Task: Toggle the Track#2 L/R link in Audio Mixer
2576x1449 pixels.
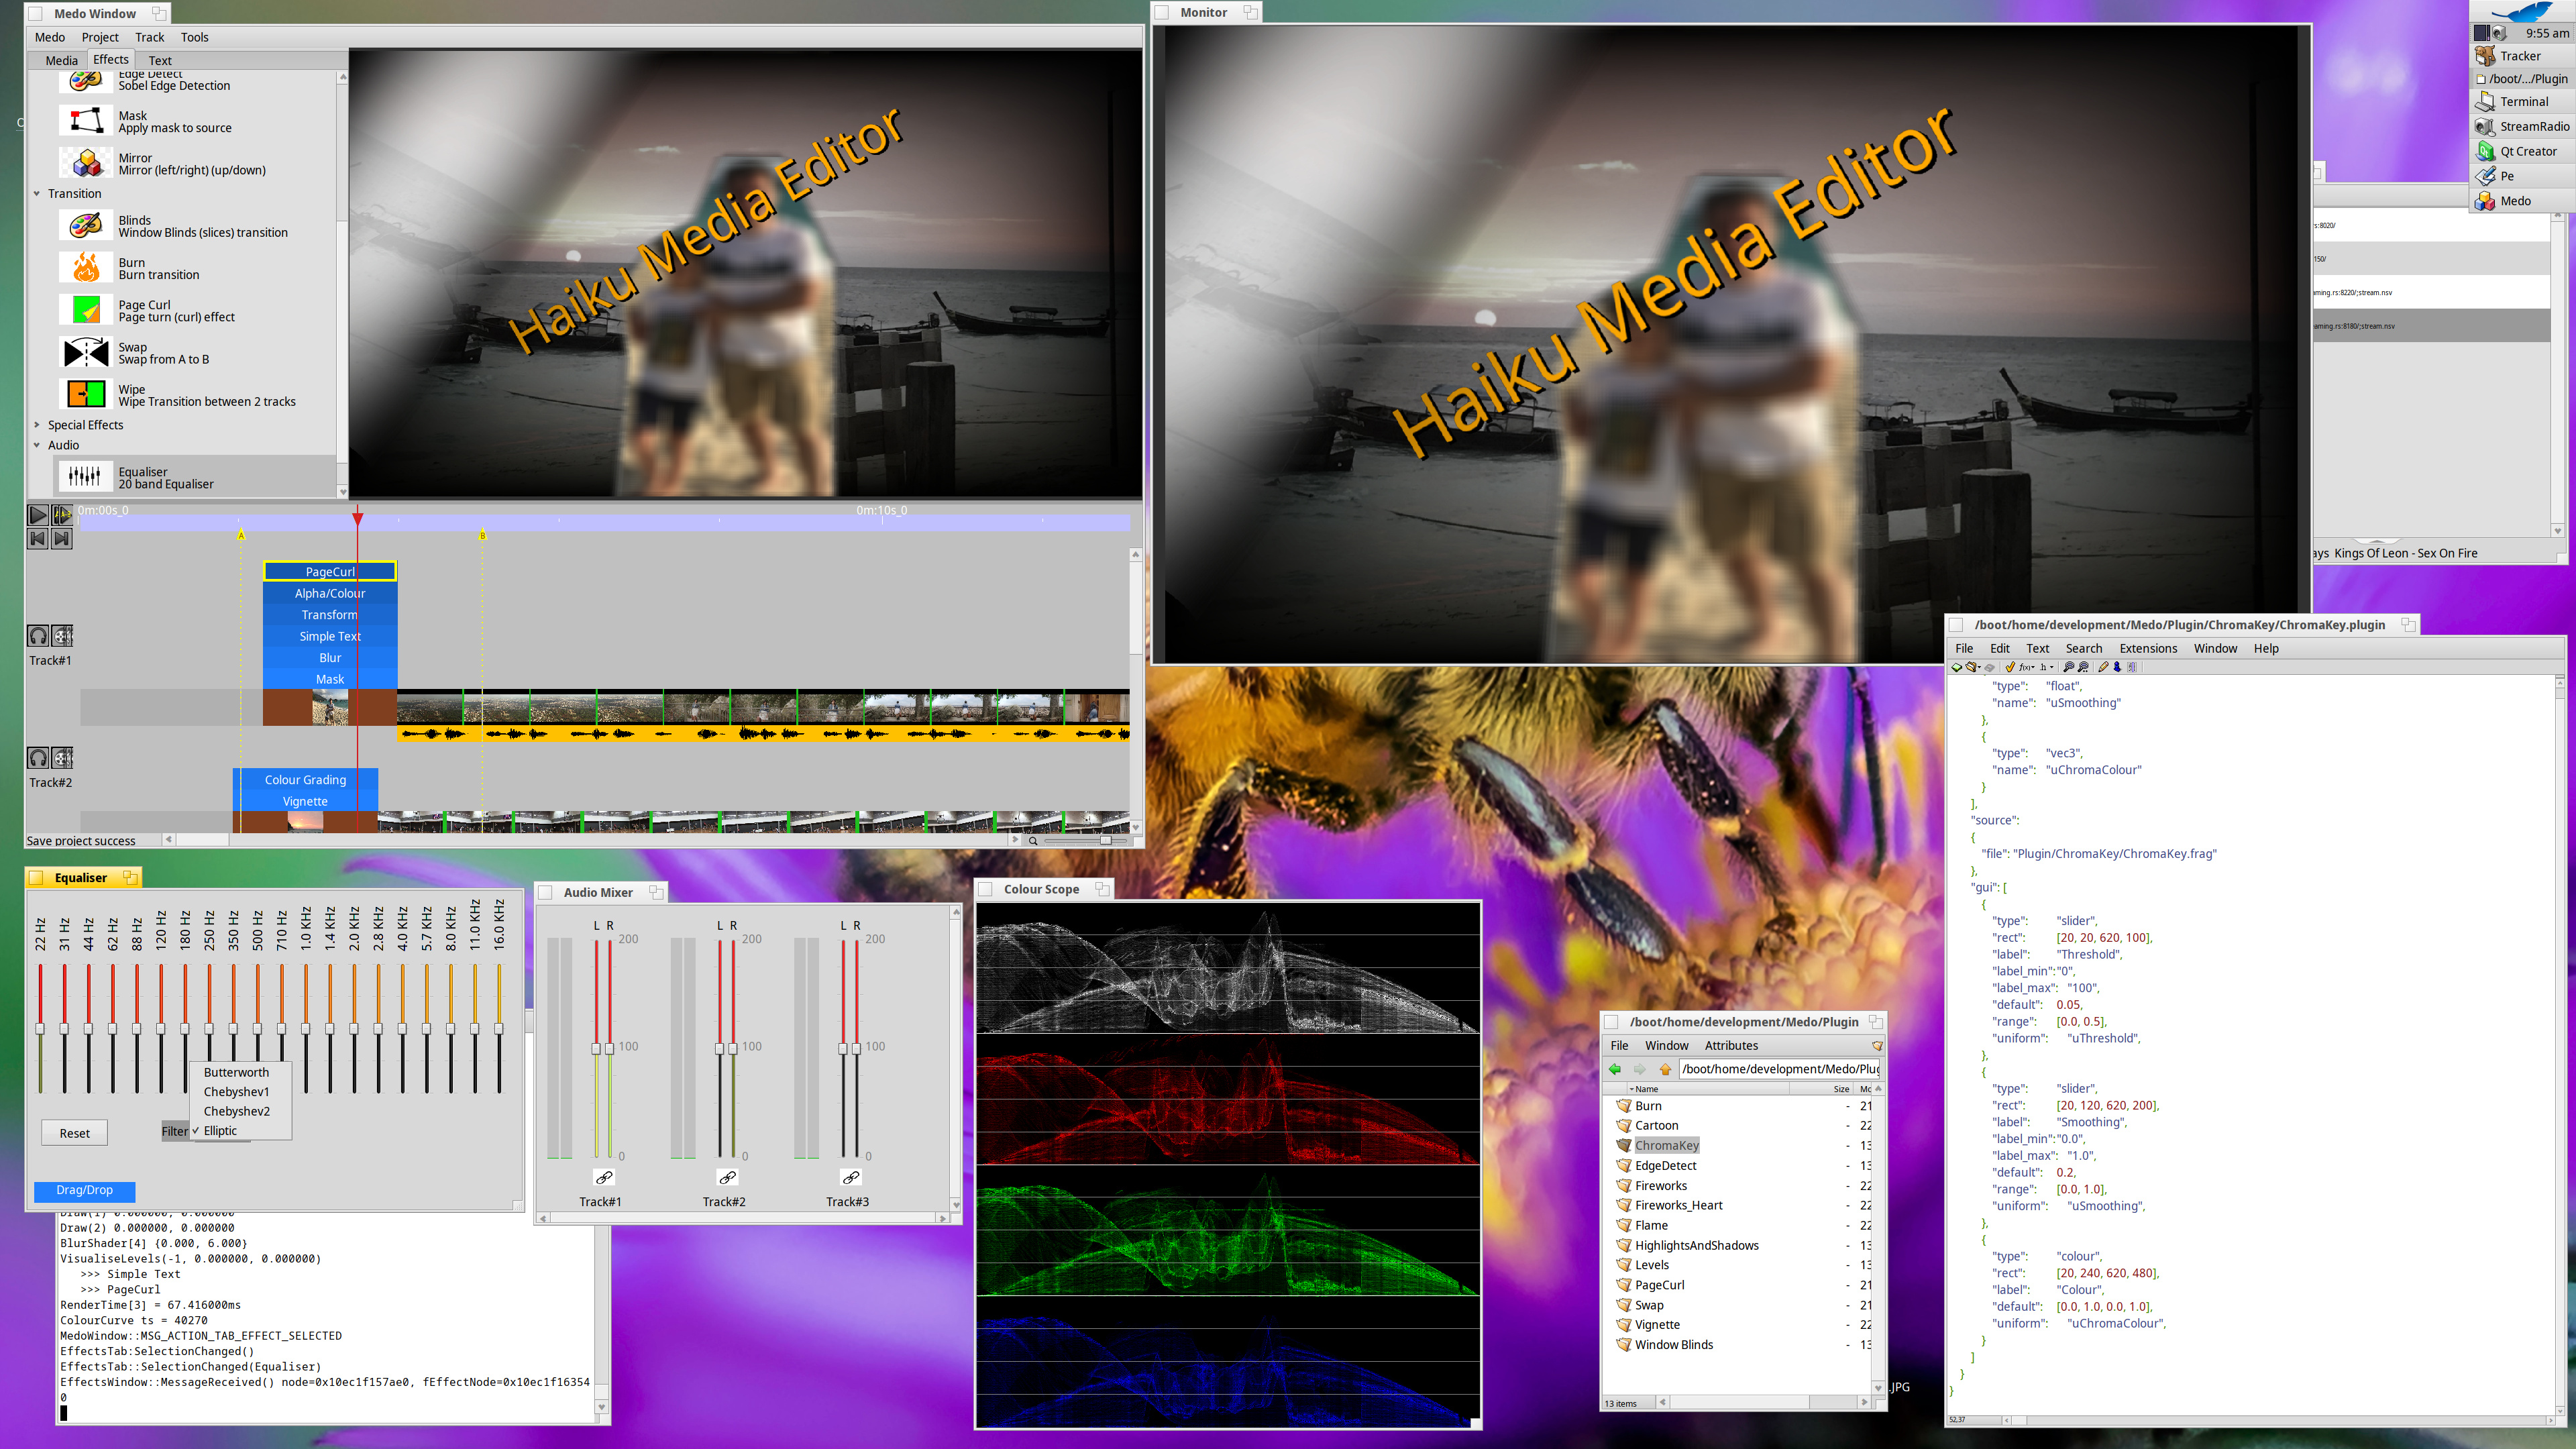Action: point(727,1177)
